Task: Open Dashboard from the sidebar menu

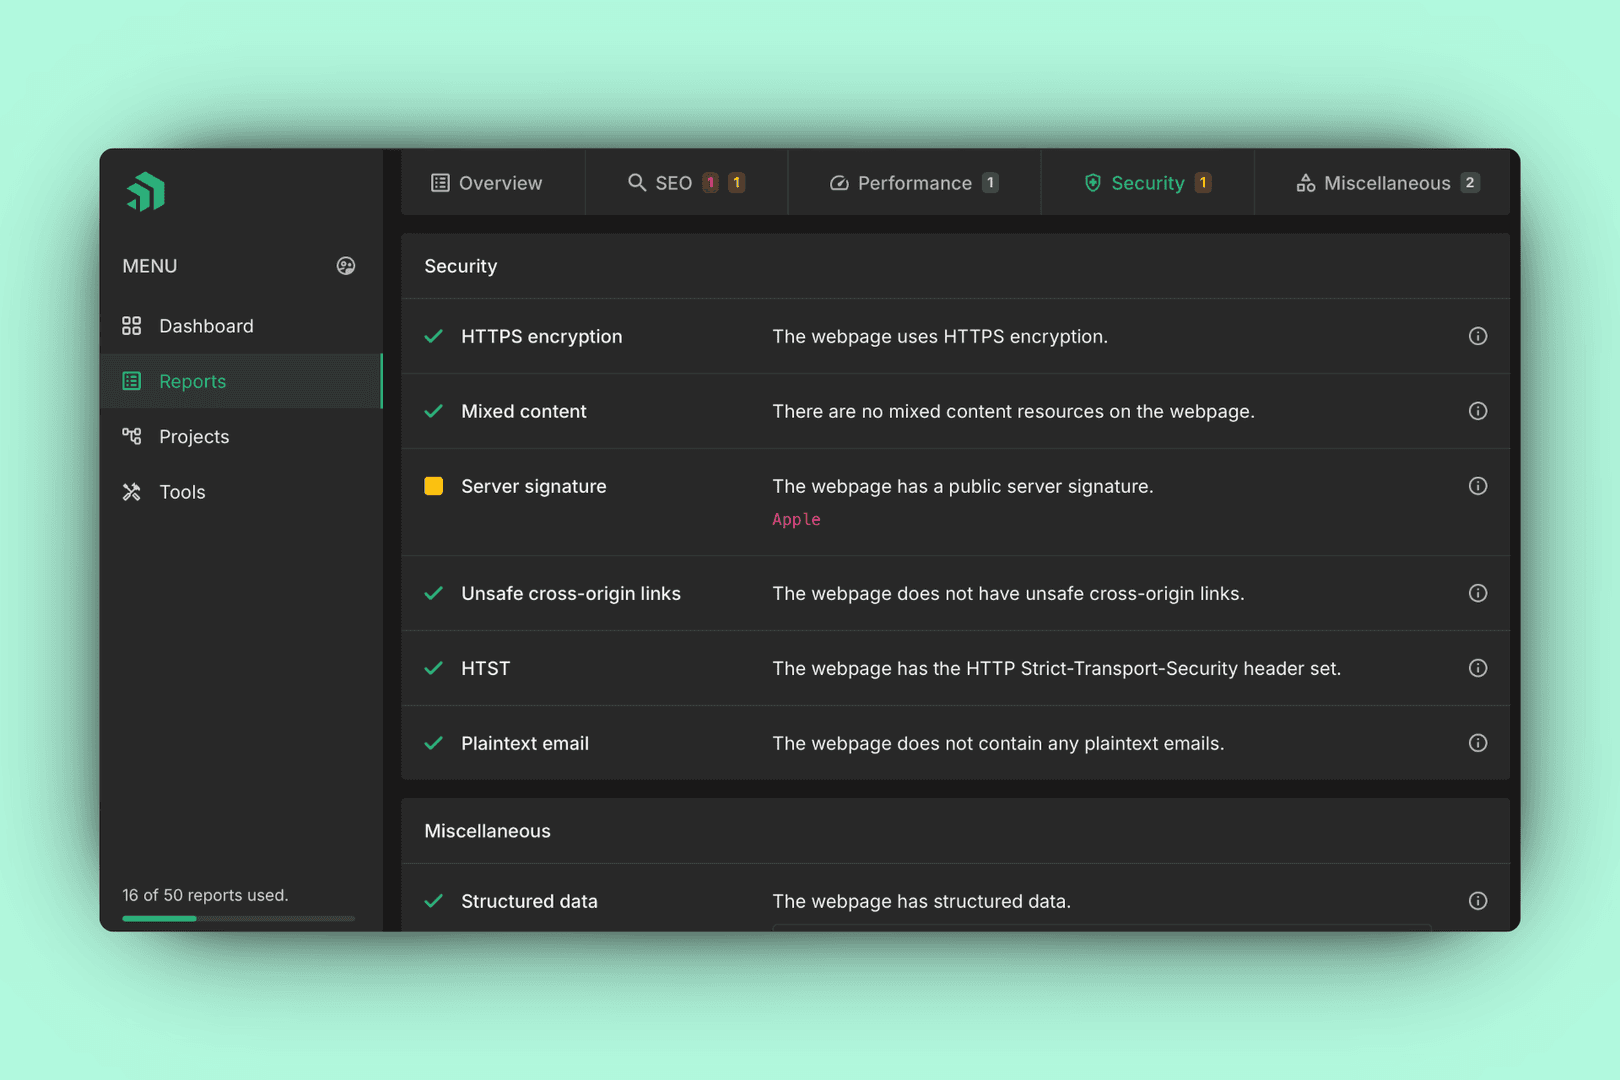Action: pos(205,326)
